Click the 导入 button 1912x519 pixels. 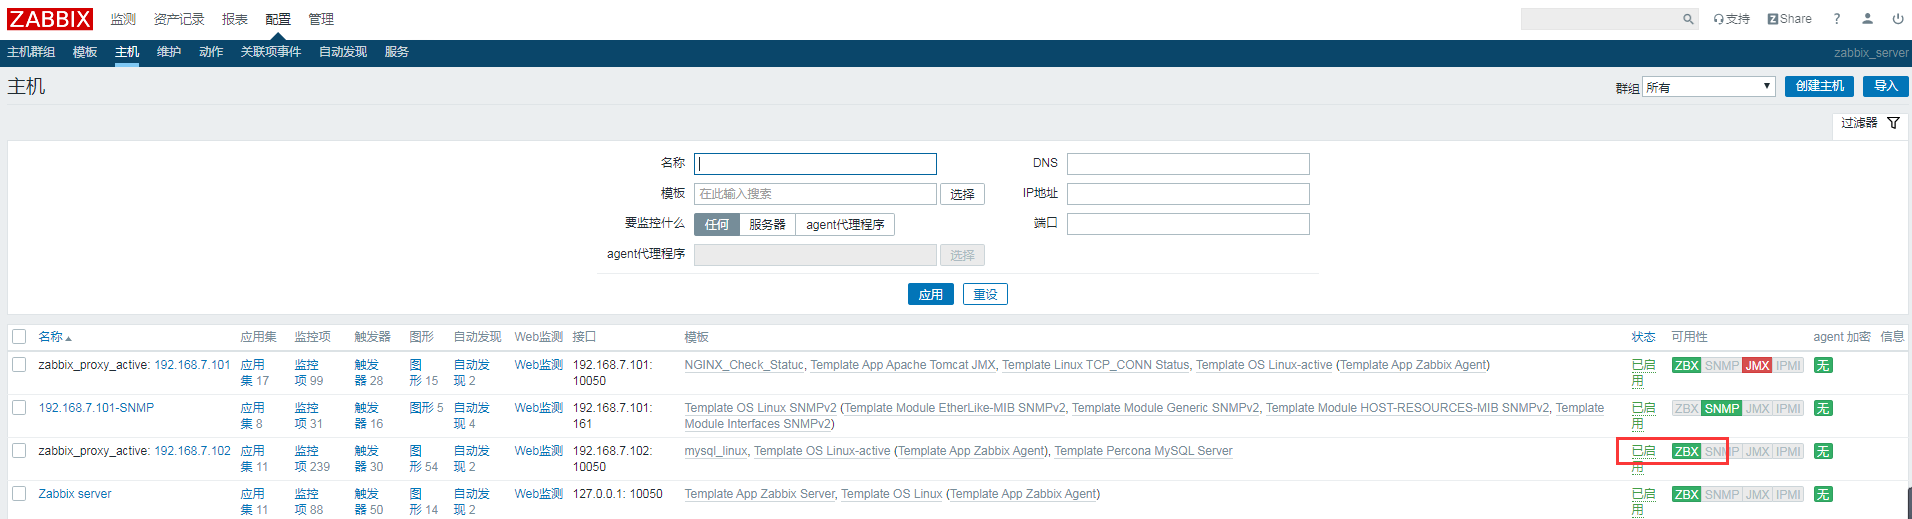tap(1886, 86)
